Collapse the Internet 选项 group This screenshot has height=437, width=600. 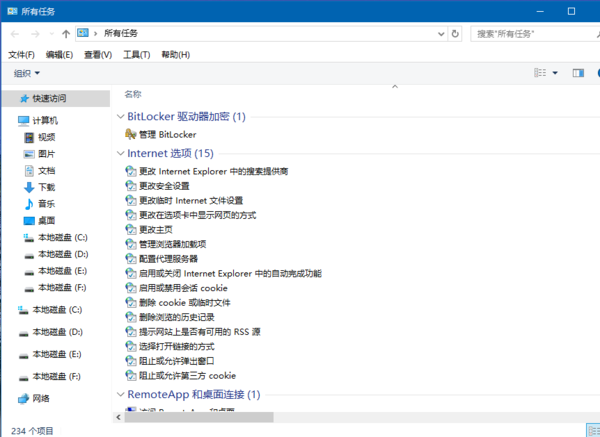121,153
